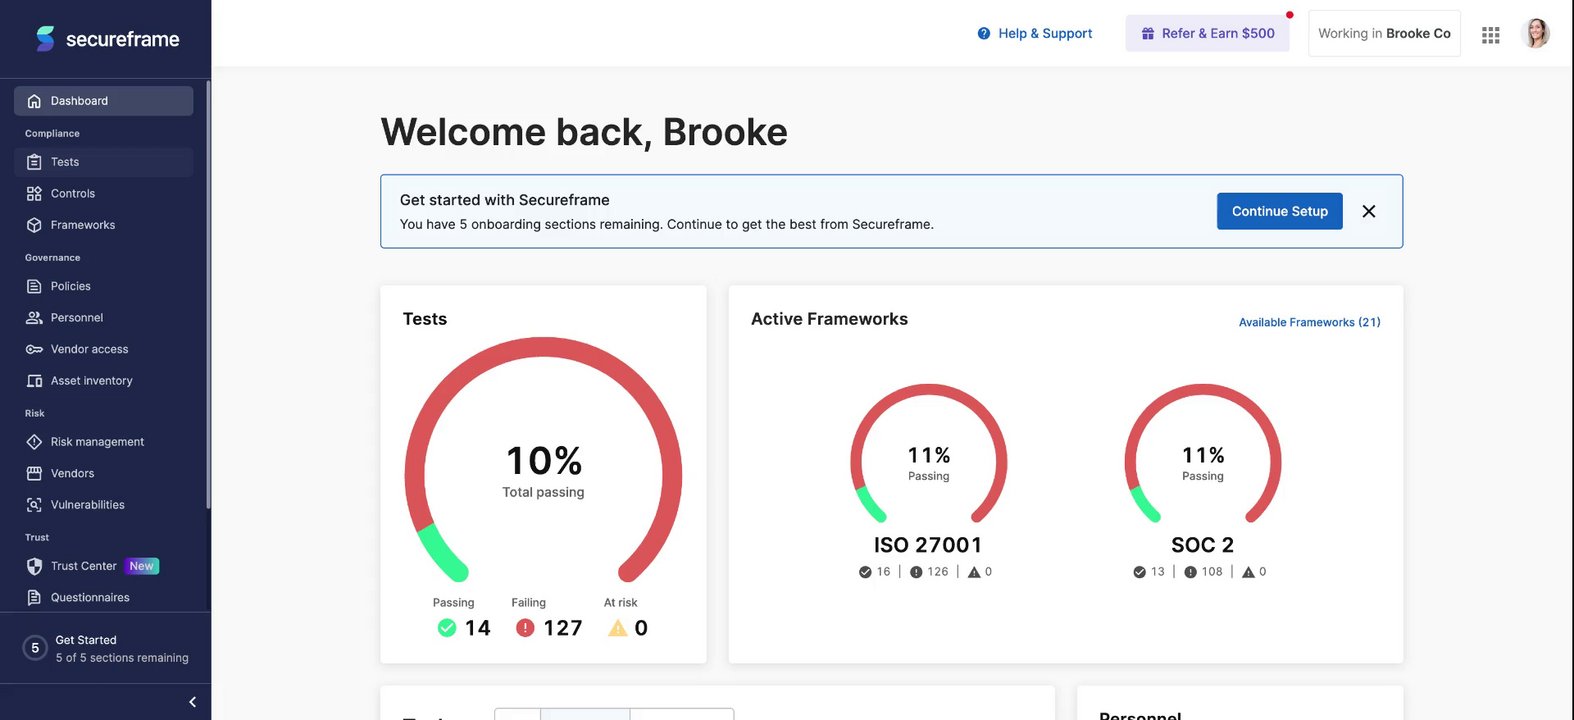Open the Dashboard home icon
Screen dimensions: 1574x720
[x=34, y=101]
